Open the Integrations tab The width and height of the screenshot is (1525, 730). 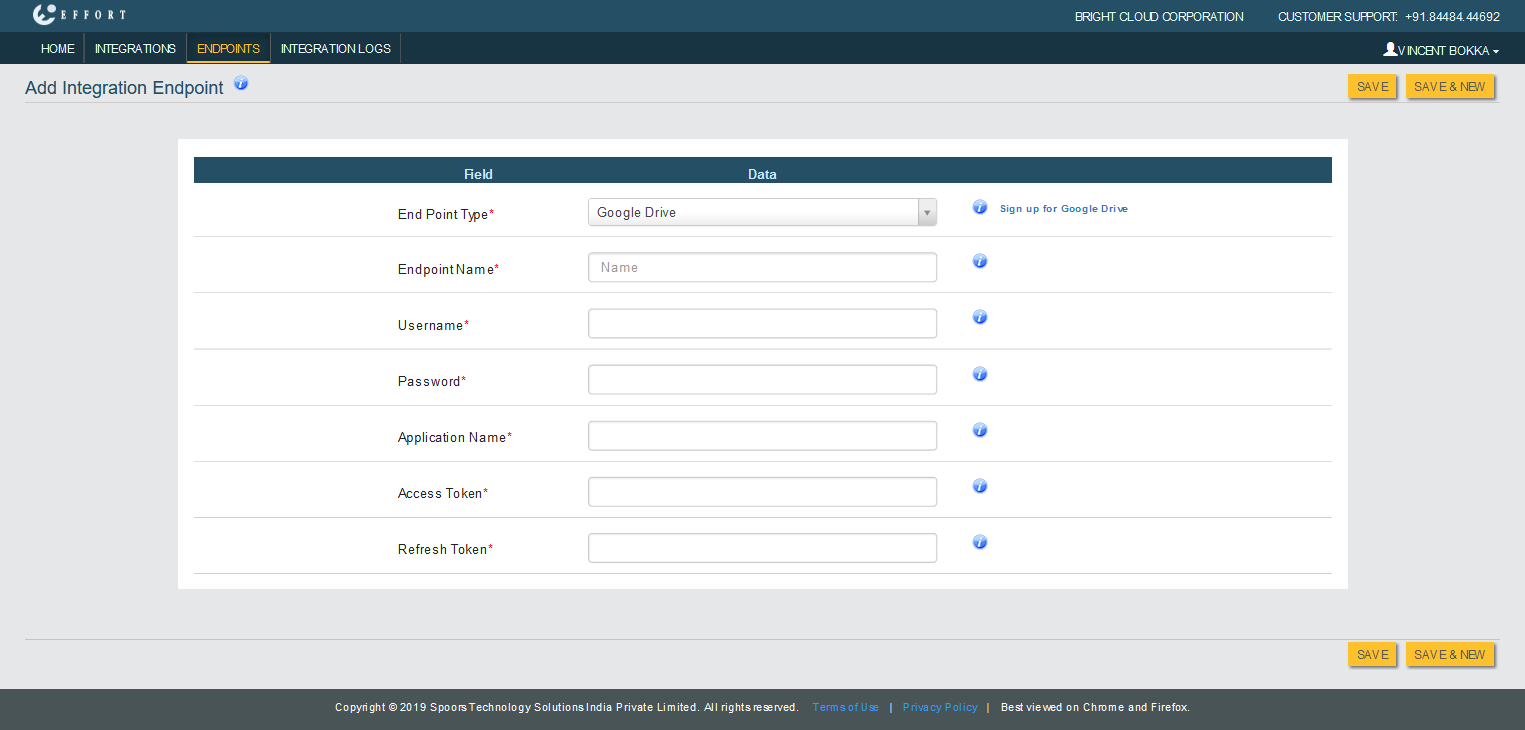(135, 49)
